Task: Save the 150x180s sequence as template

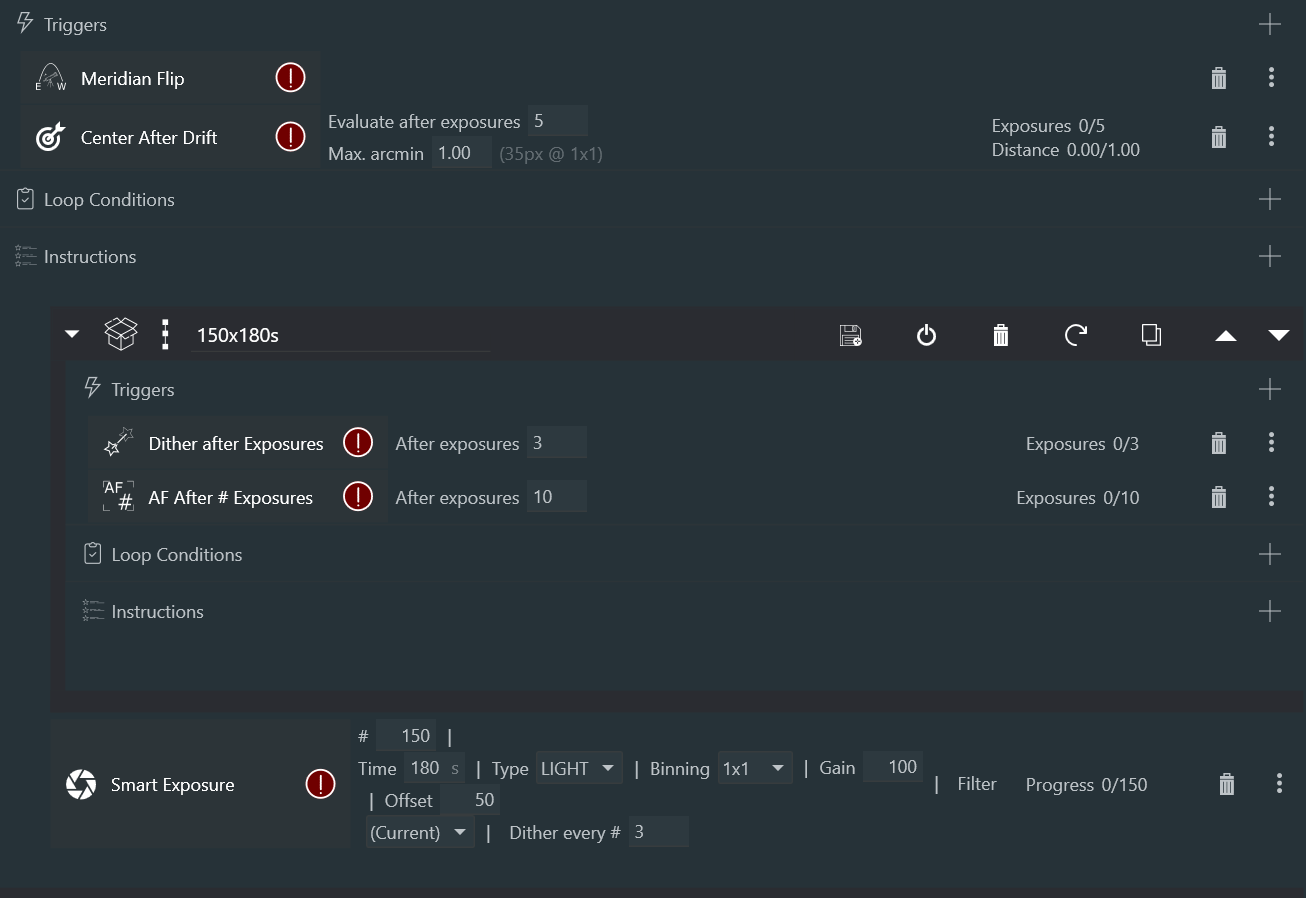Action: pyautogui.click(x=850, y=335)
